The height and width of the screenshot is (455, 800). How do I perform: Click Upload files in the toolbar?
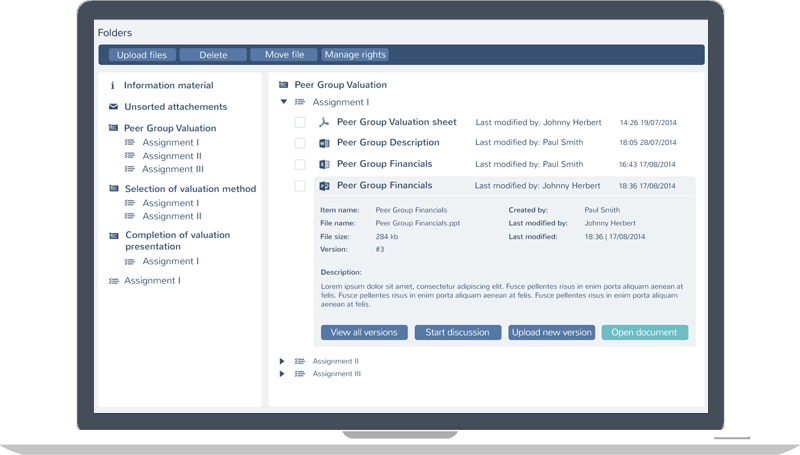[142, 55]
